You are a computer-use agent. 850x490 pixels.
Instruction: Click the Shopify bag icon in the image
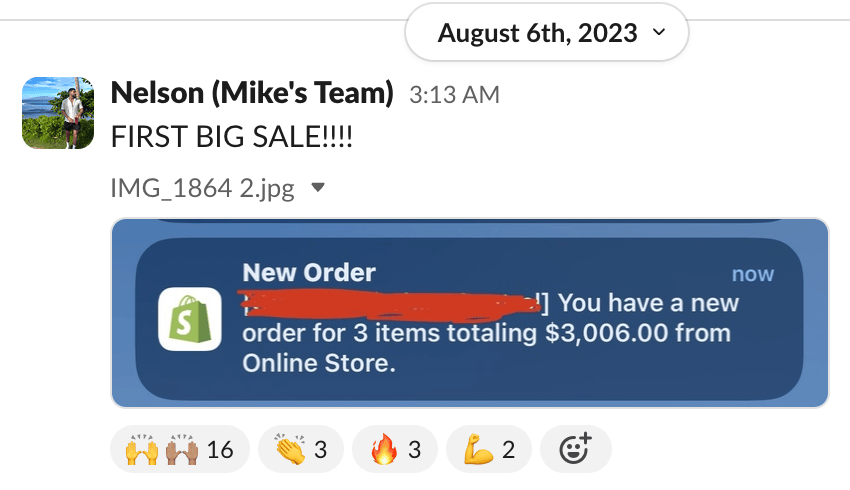[x=189, y=318]
